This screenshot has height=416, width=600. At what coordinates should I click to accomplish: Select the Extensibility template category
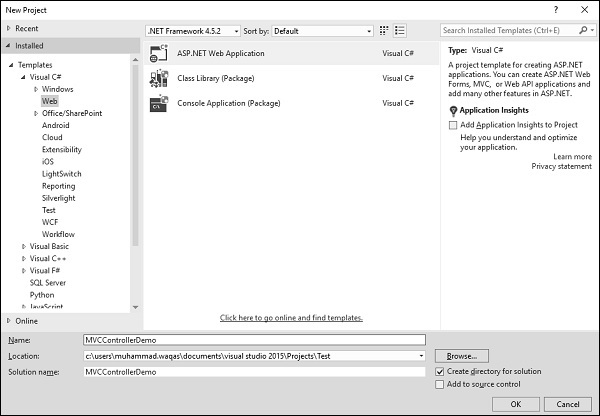(62, 150)
